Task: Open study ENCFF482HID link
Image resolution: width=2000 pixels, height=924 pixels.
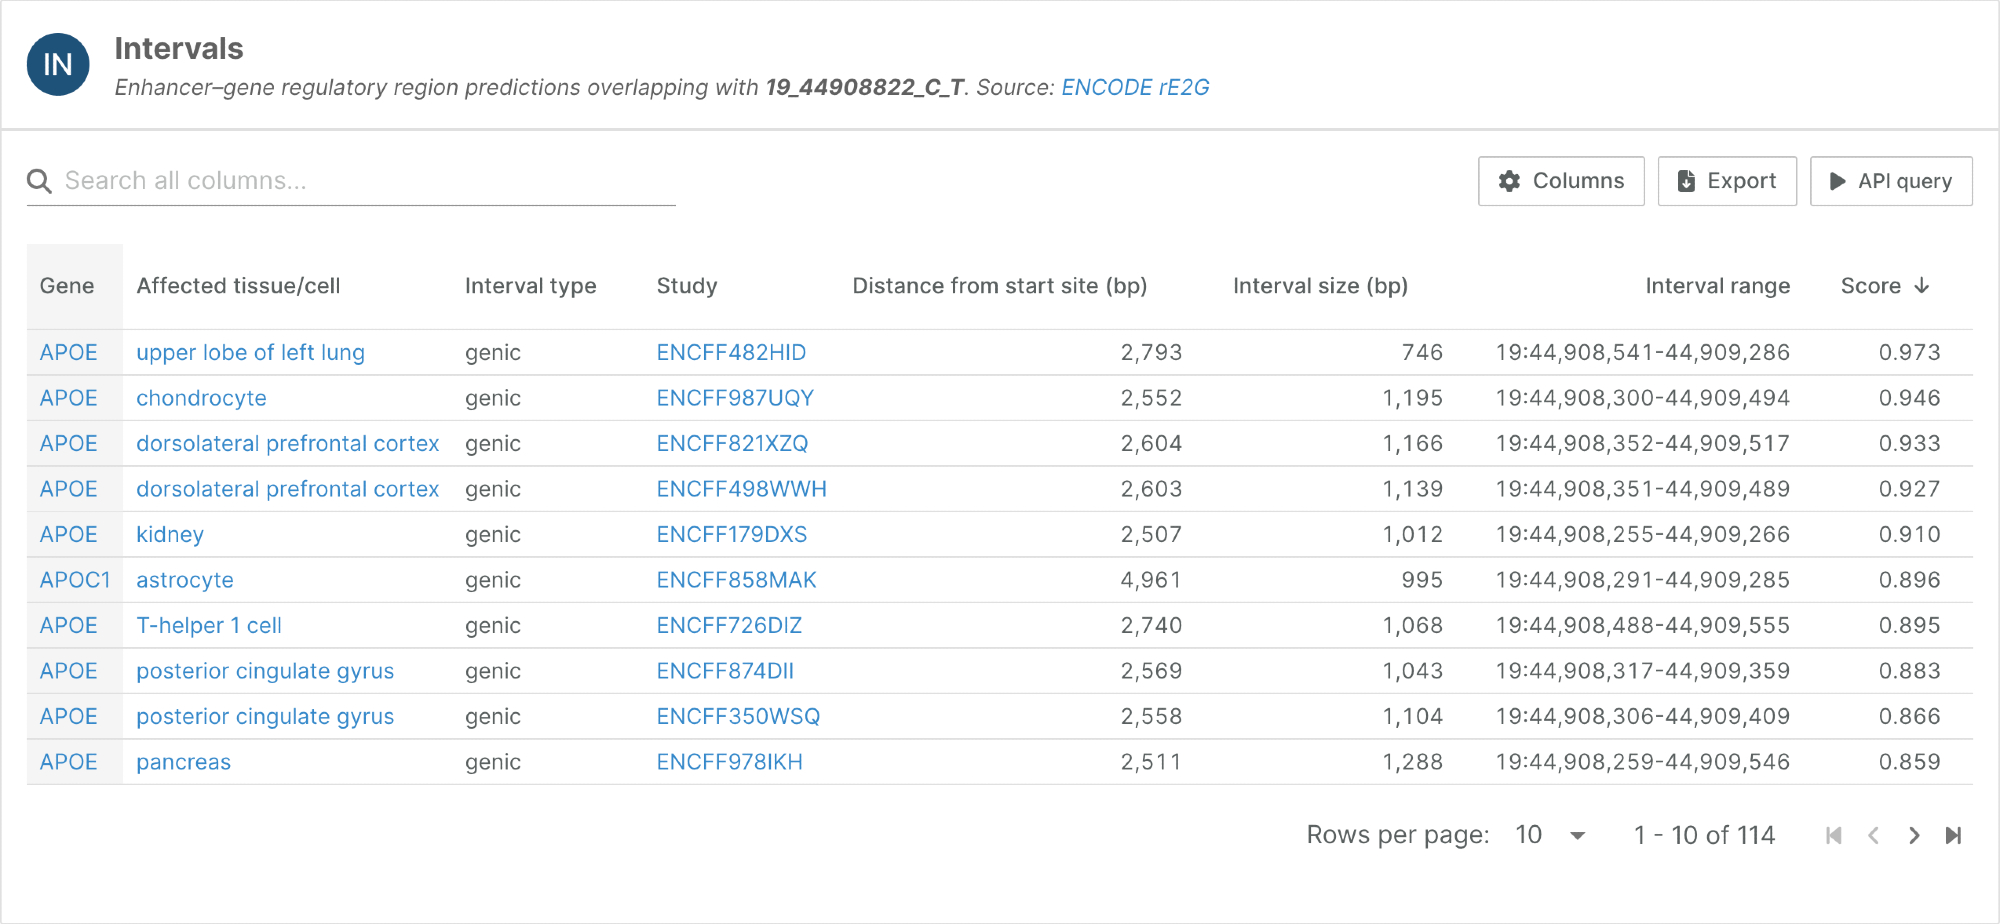Action: pos(731,353)
